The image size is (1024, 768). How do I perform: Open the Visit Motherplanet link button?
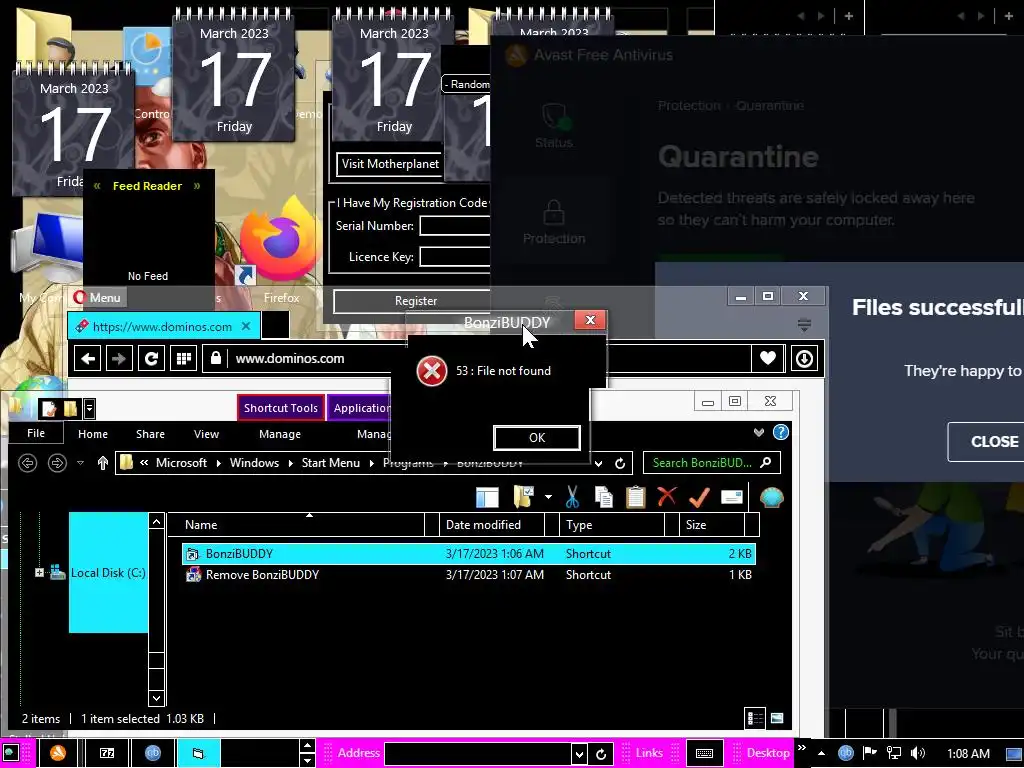pyautogui.click(x=390, y=164)
